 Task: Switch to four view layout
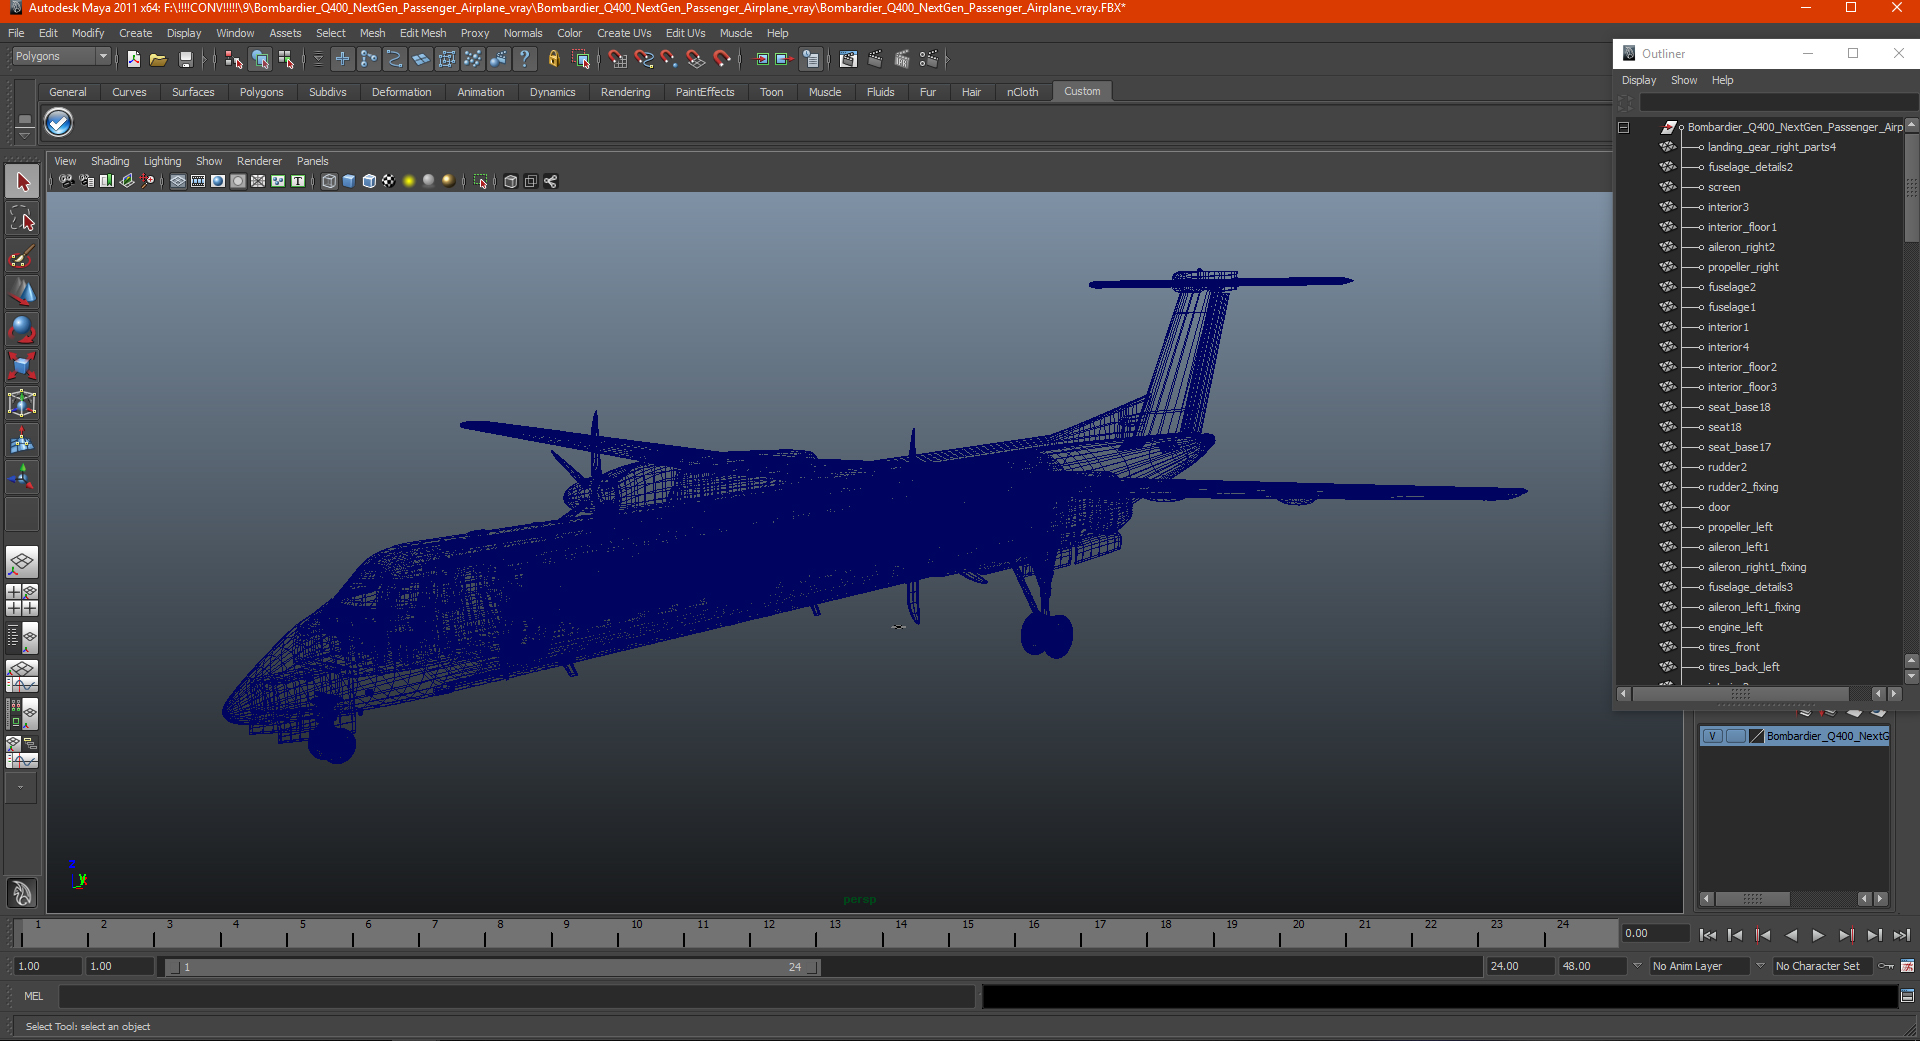click(x=22, y=600)
